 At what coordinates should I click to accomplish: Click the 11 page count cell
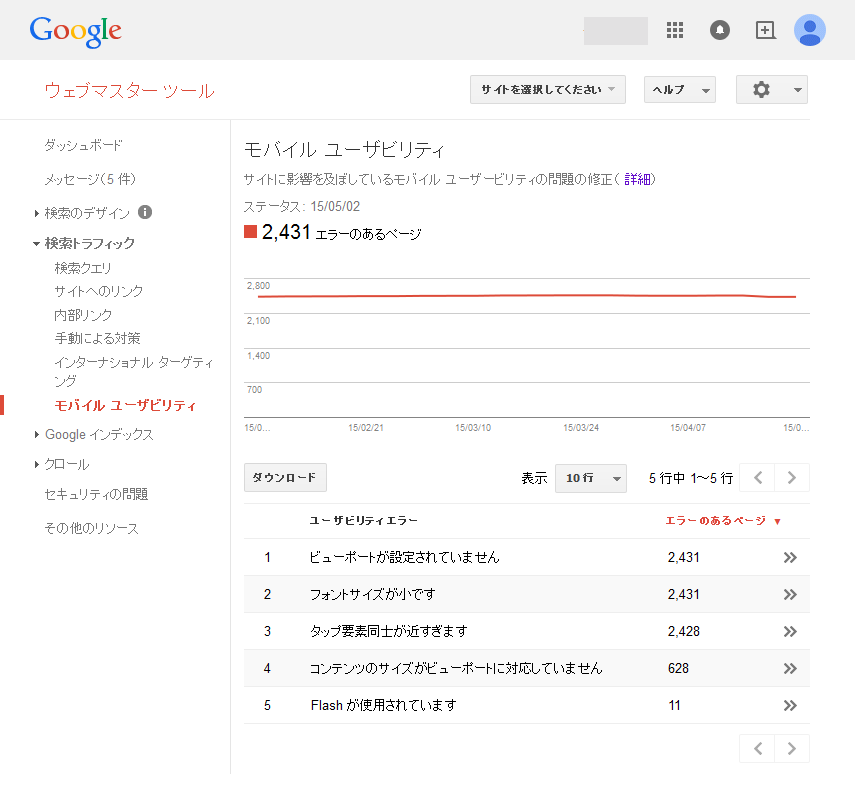click(675, 706)
